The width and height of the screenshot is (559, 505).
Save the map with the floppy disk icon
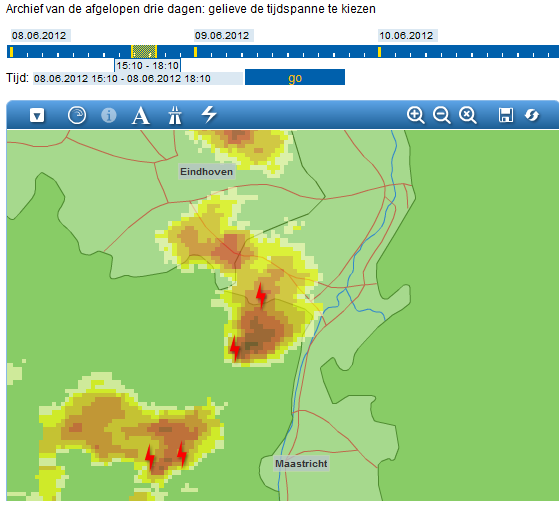click(x=506, y=115)
